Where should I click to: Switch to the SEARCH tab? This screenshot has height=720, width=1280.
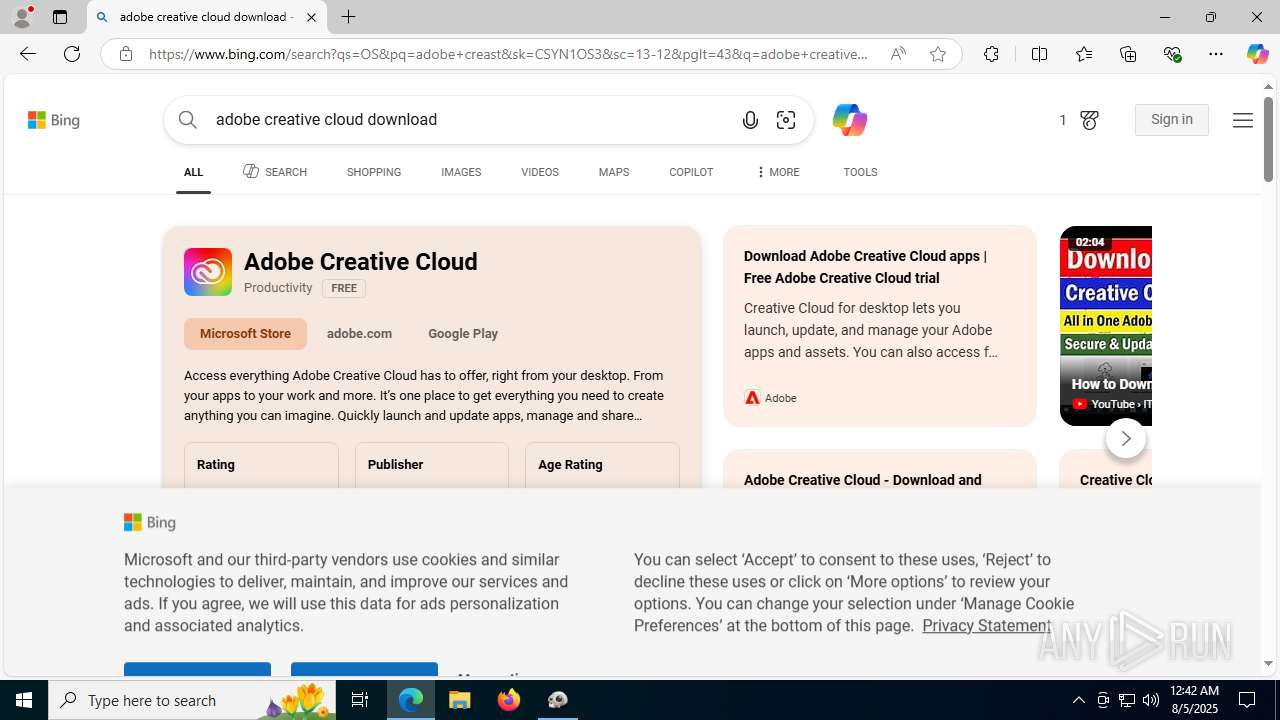[x=275, y=172]
